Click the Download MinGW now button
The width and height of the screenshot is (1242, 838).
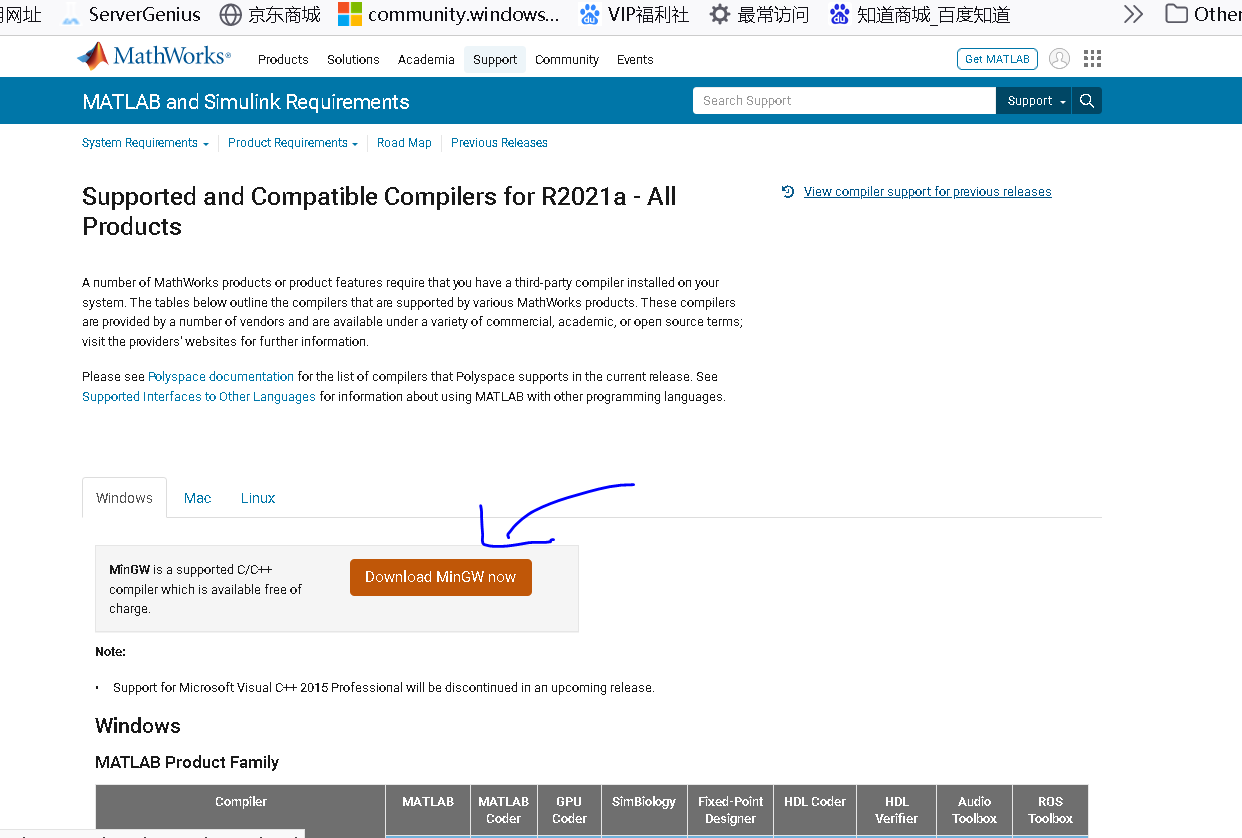(x=440, y=577)
